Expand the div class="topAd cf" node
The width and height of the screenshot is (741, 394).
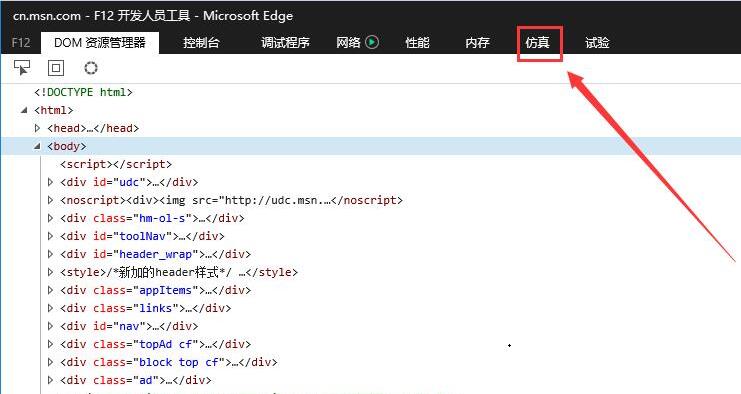pyautogui.click(x=51, y=343)
